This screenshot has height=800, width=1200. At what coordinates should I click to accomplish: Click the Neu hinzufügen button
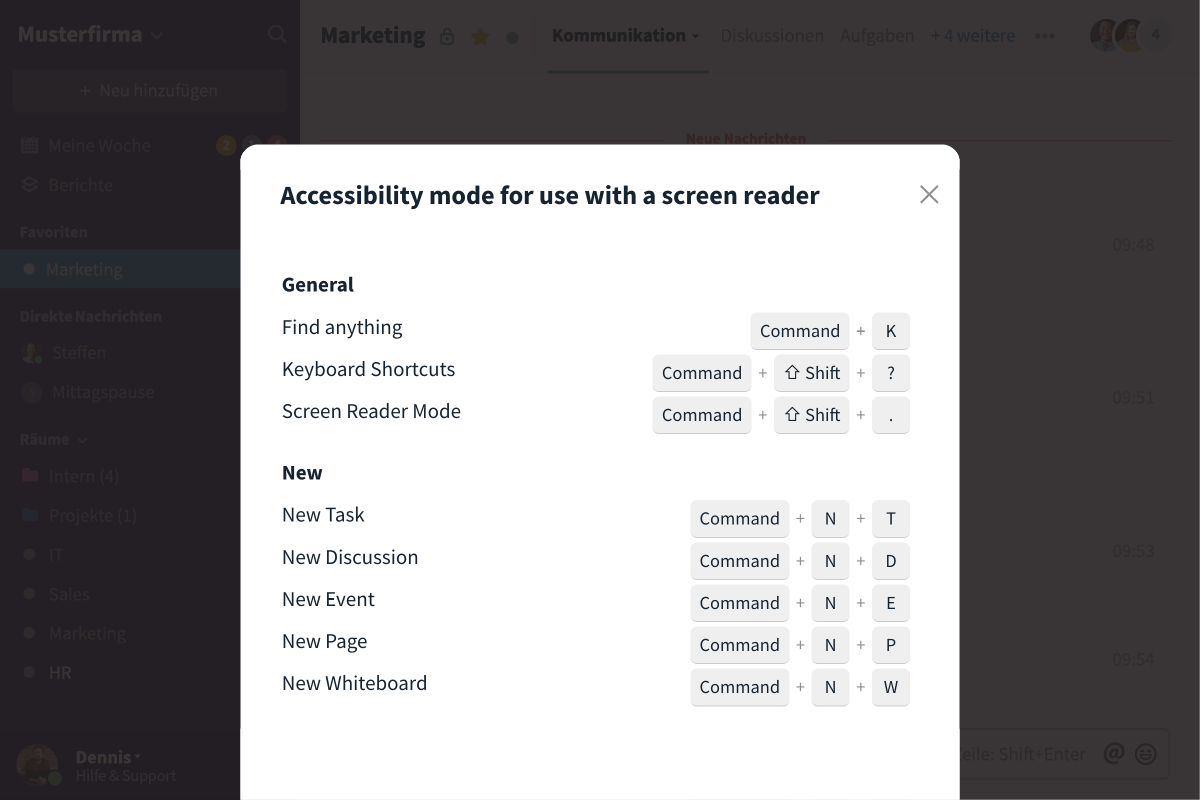(x=150, y=91)
